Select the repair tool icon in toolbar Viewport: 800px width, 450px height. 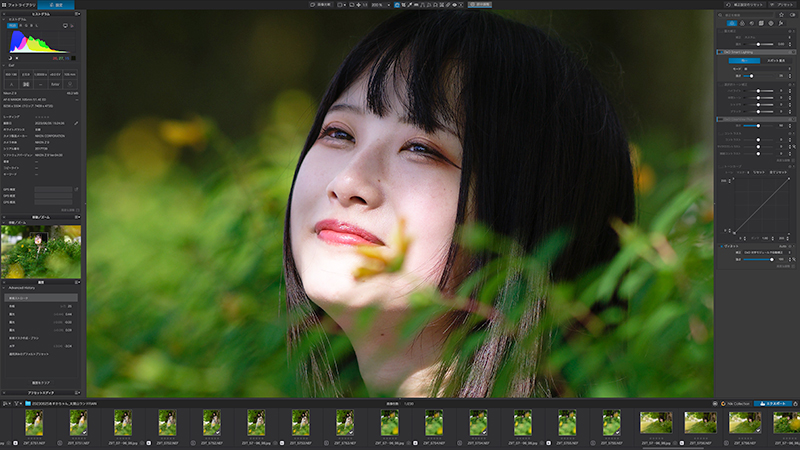pyautogui.click(x=448, y=5)
